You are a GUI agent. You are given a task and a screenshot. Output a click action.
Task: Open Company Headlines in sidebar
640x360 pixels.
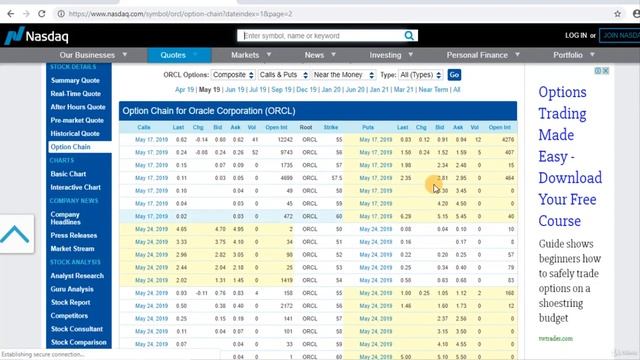[65, 218]
